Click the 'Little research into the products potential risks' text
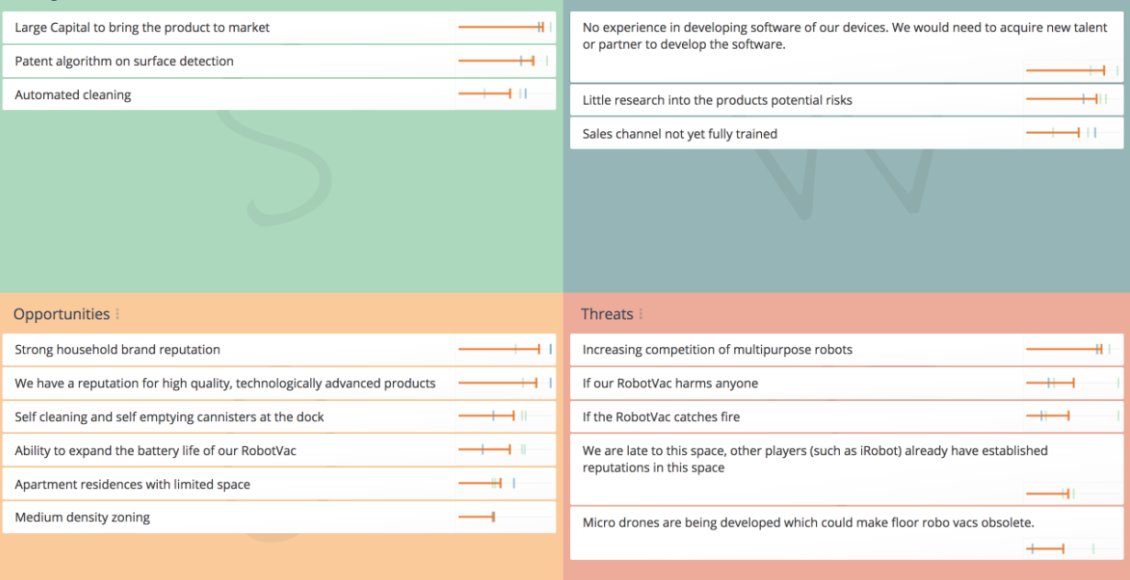Viewport: 1130px width, 580px height. pyautogui.click(x=717, y=100)
